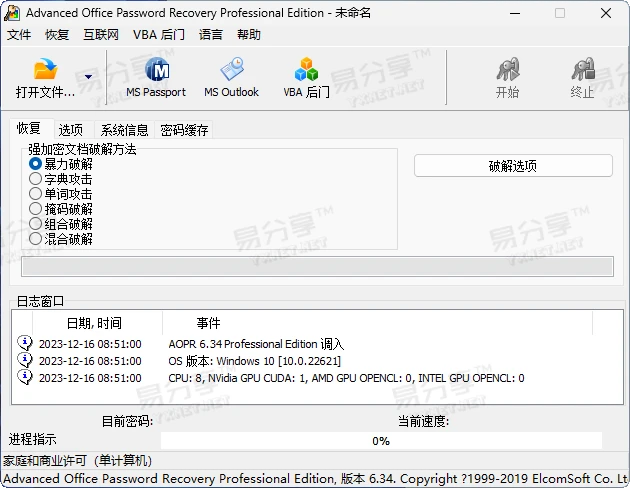Screen dimensions: 630x488
Task: Click info icon of OS 版本 log row
Action: click(x=25, y=360)
